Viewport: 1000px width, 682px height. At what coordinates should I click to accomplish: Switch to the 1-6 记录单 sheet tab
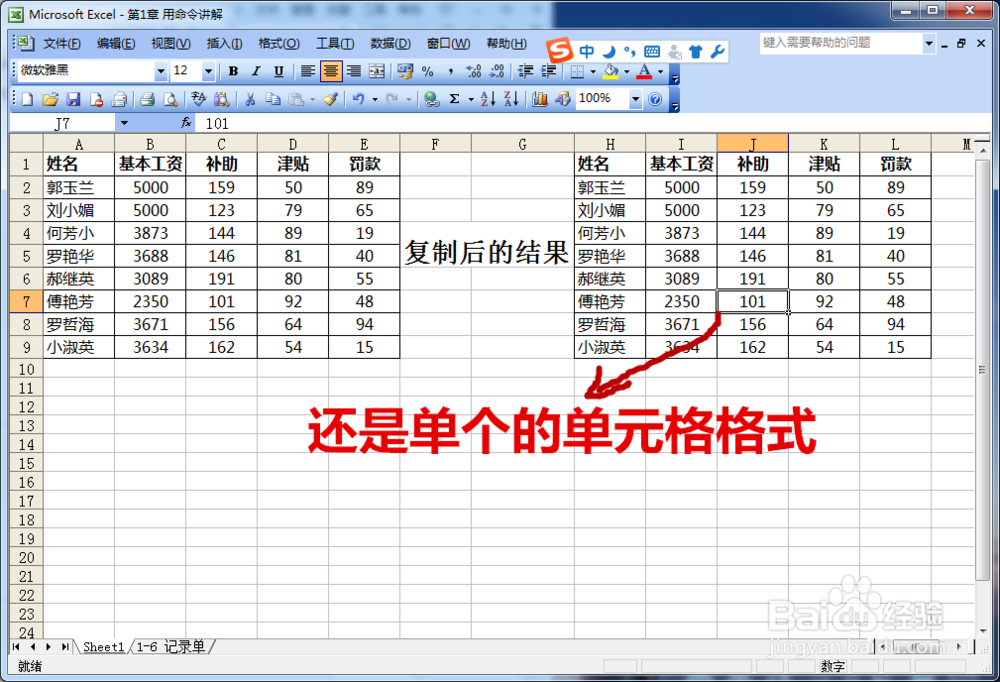point(172,647)
